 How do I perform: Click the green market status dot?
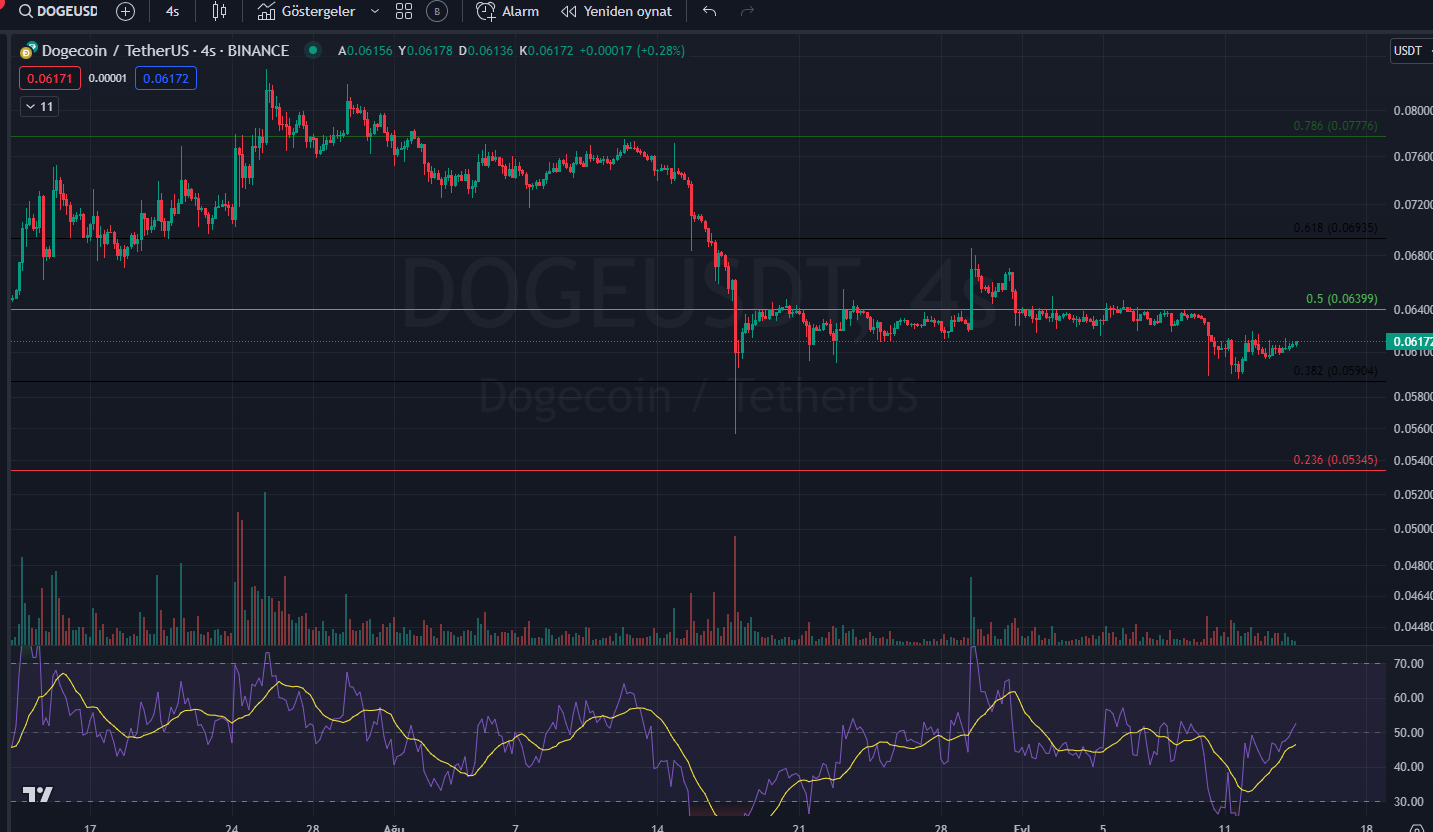[314, 50]
